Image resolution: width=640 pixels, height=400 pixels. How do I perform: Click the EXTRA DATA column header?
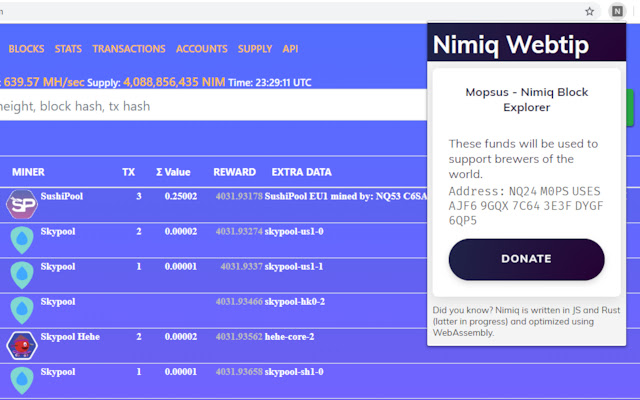pos(302,172)
